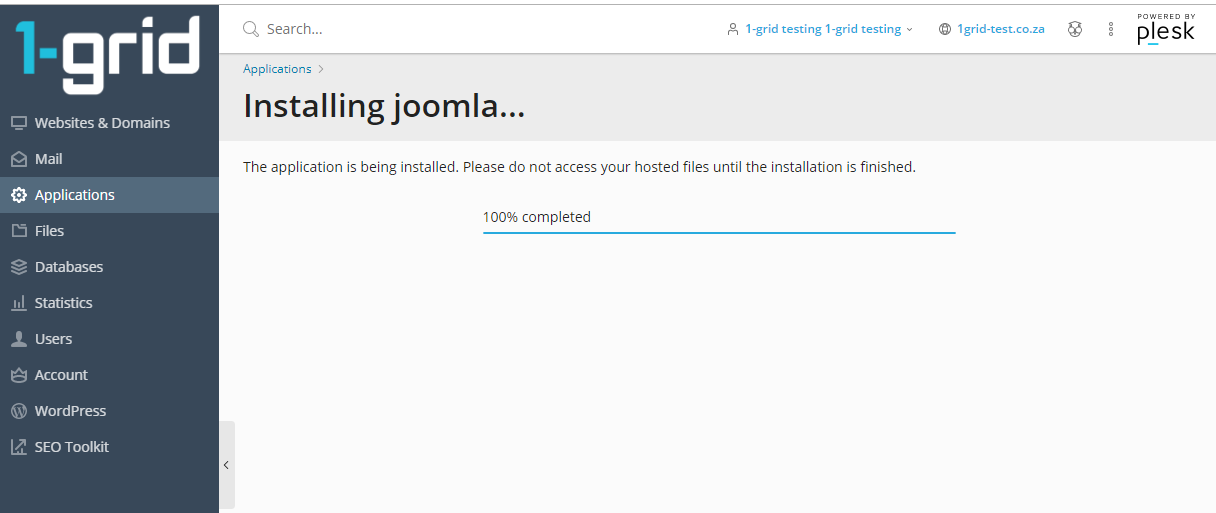Image resolution: width=1216 pixels, height=513 pixels.
Task: Click the 'Installing joomla...' heading
Action: (384, 106)
